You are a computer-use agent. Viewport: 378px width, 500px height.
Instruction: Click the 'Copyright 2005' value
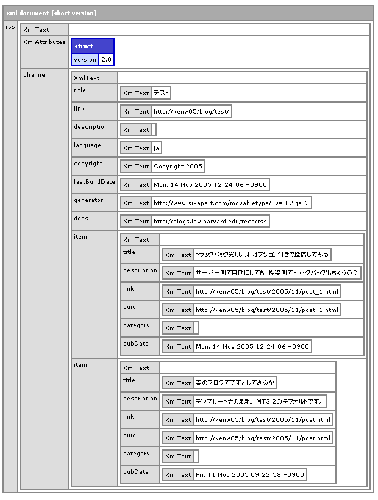pos(178,166)
